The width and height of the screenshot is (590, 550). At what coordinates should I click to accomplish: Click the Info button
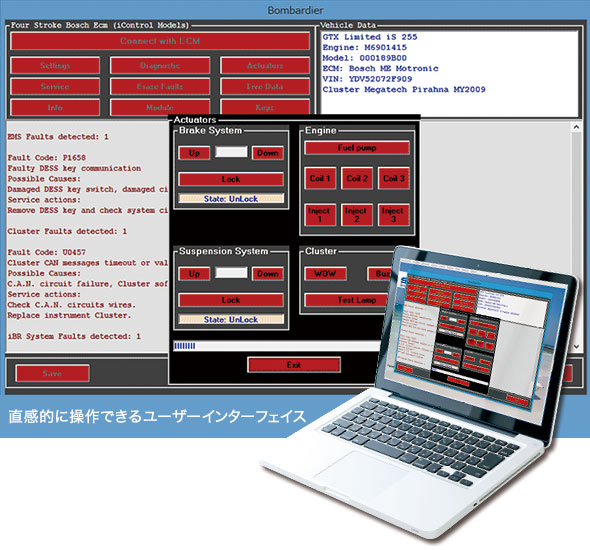coord(55,107)
